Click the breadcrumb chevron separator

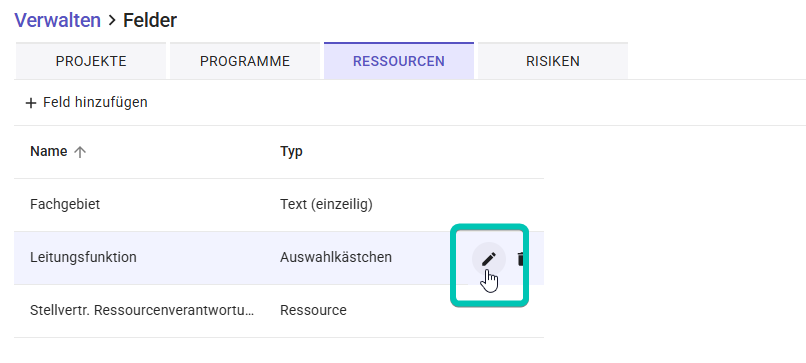tap(112, 21)
